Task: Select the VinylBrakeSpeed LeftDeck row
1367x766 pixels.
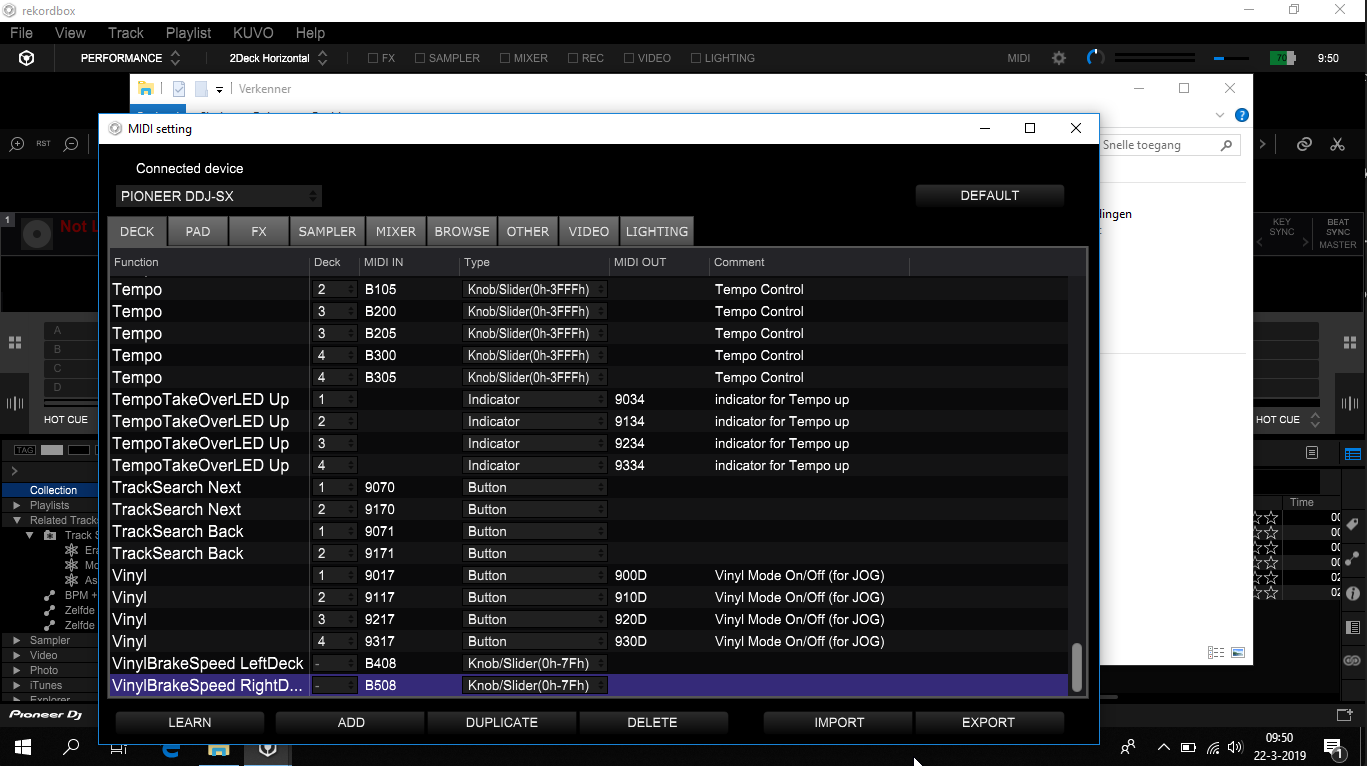Action: coord(208,663)
